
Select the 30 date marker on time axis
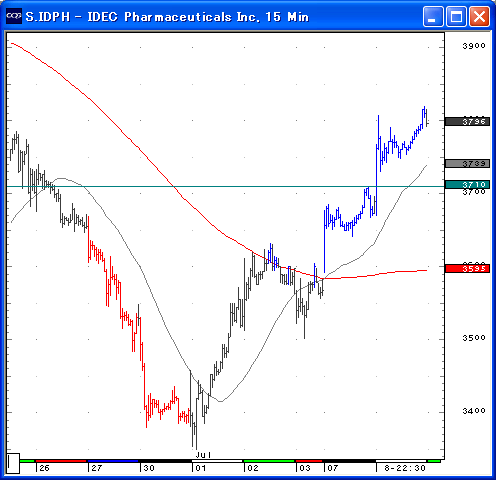[x=149, y=468]
